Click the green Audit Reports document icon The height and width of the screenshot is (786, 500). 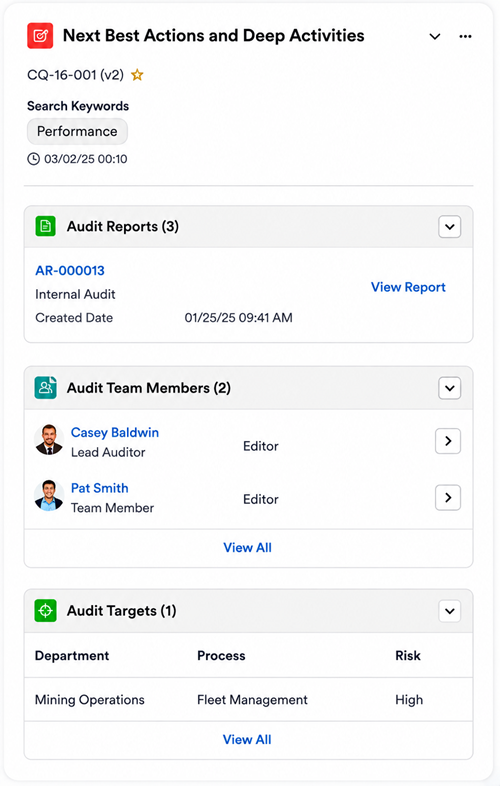coord(46,227)
